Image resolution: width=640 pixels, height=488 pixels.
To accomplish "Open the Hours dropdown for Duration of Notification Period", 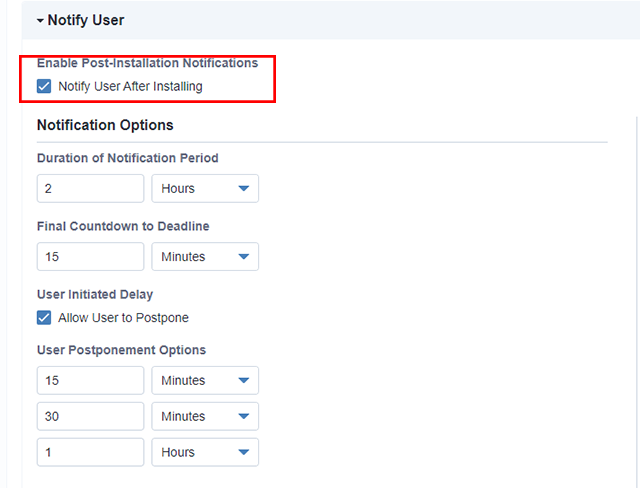I will [x=205, y=189].
